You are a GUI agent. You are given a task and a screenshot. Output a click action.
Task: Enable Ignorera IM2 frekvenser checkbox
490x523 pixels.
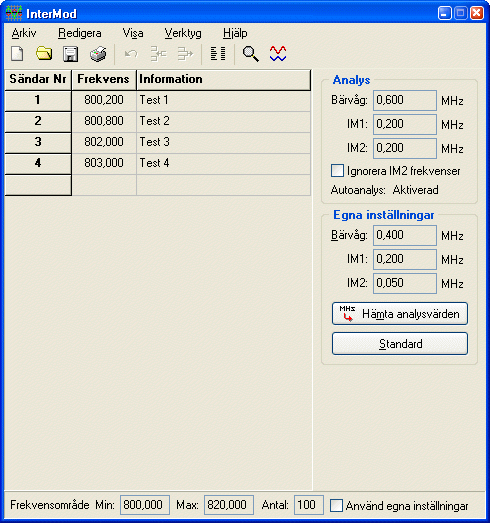[x=337, y=171]
